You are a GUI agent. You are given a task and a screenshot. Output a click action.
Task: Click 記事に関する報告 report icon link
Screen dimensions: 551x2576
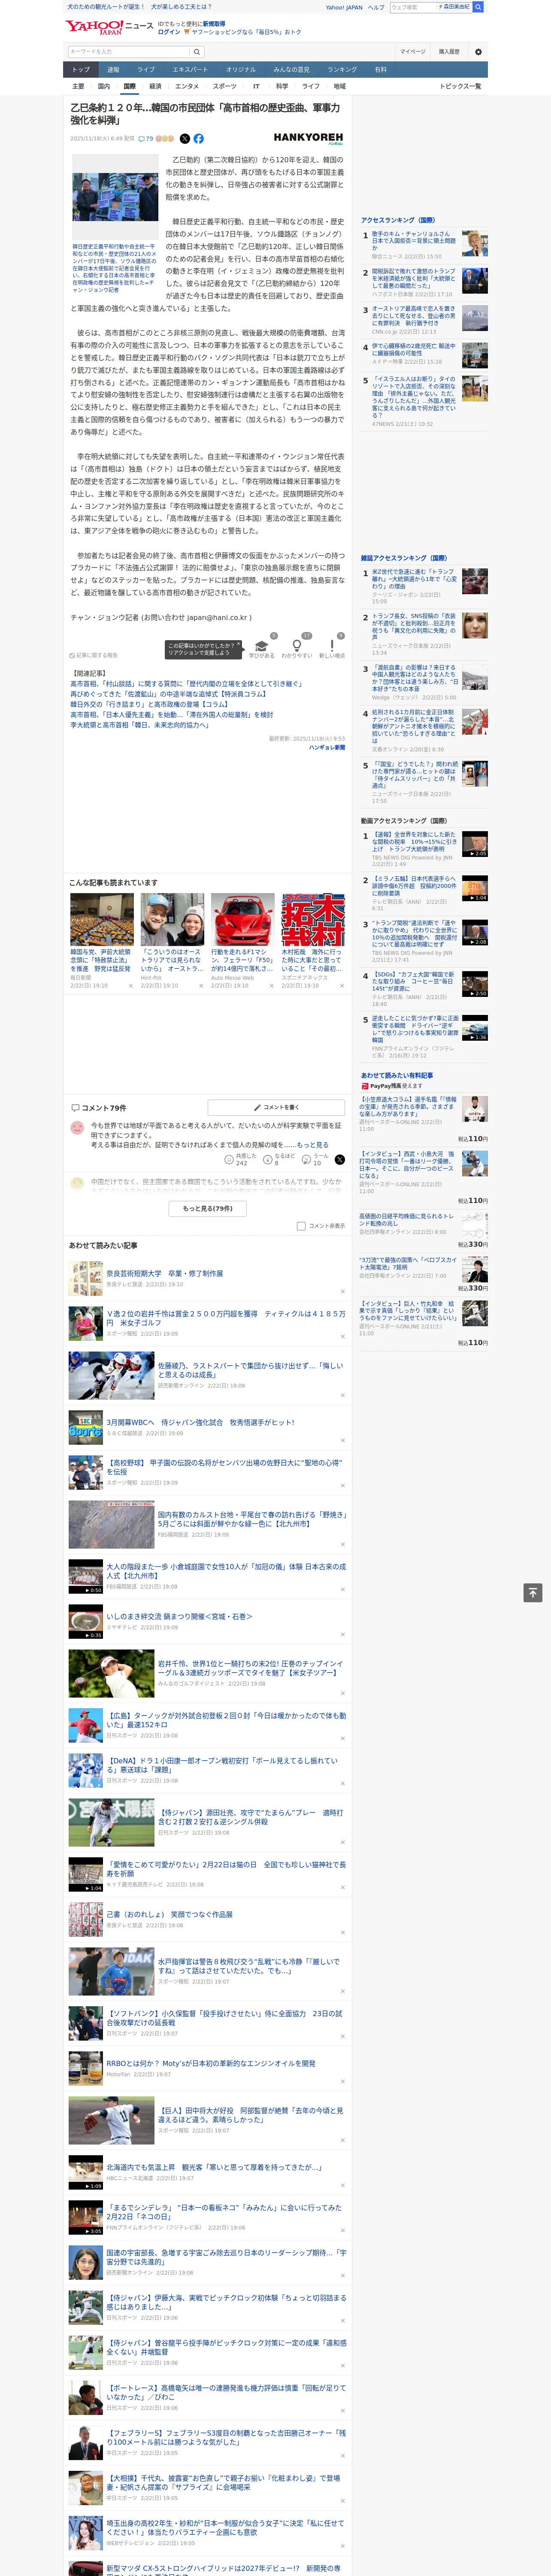(94, 656)
